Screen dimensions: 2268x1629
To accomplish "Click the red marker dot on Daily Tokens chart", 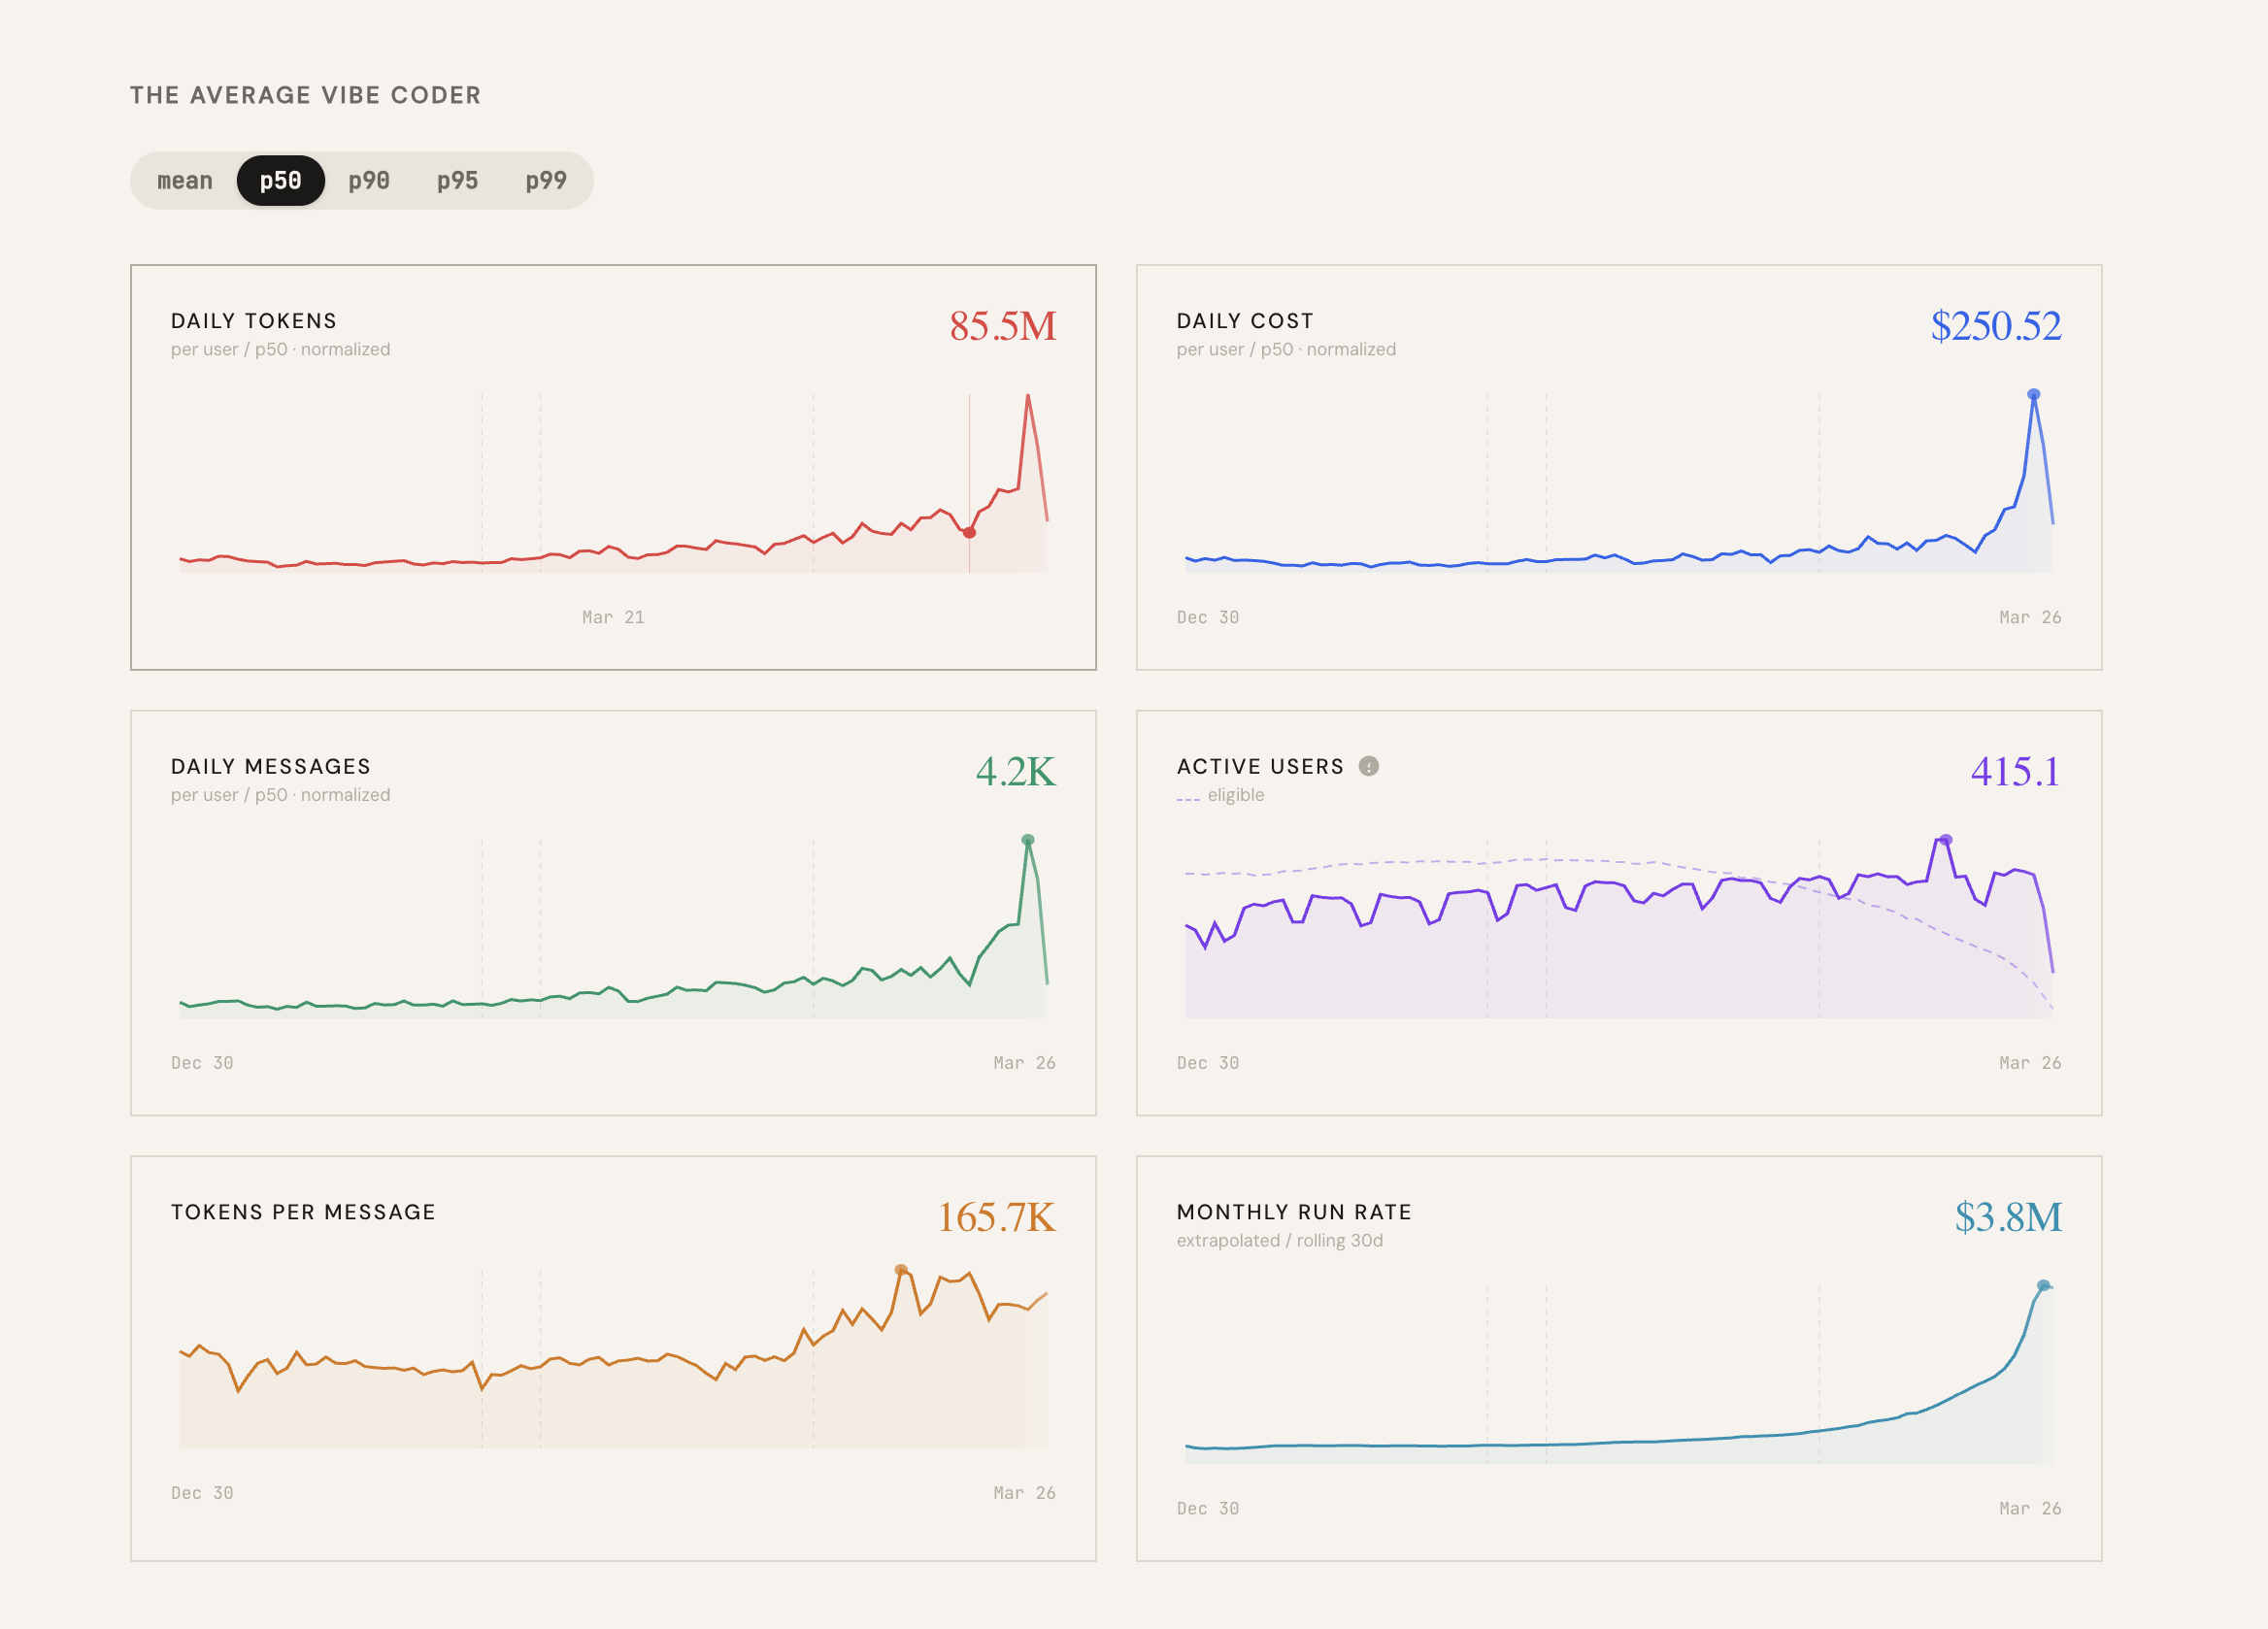I will 969,533.
